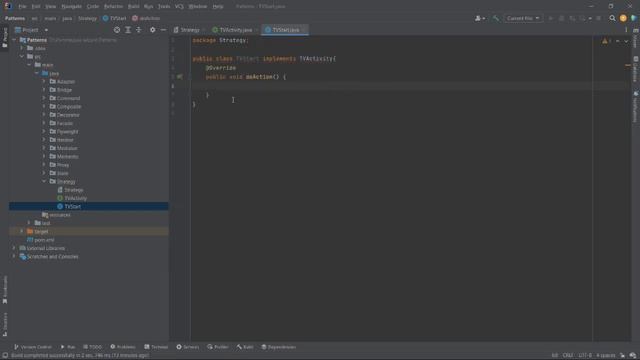640x360 pixels.
Task: Expand the Composite package folder
Action: [44, 107]
